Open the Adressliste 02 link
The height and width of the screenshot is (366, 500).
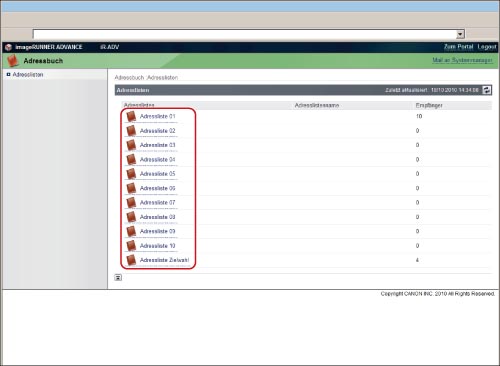click(157, 131)
